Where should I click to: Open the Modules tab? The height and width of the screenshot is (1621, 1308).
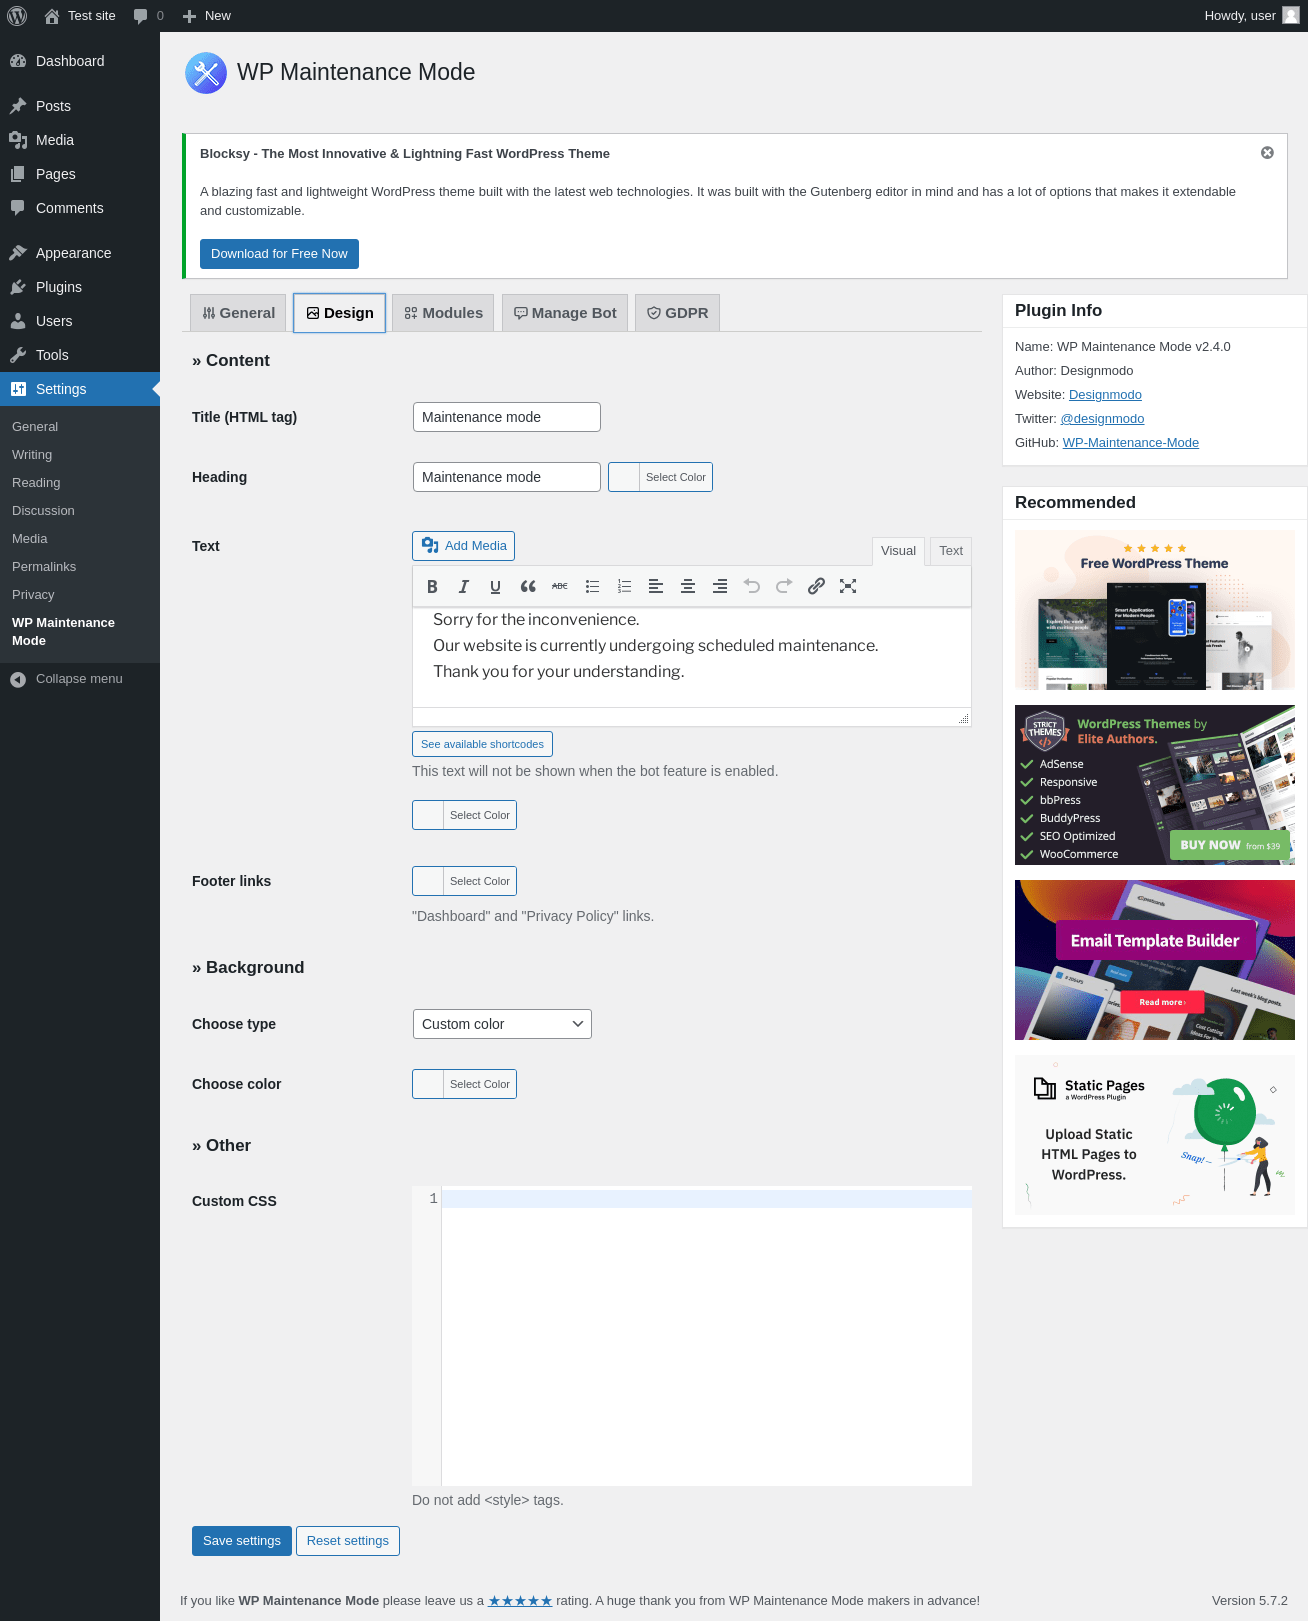(444, 313)
